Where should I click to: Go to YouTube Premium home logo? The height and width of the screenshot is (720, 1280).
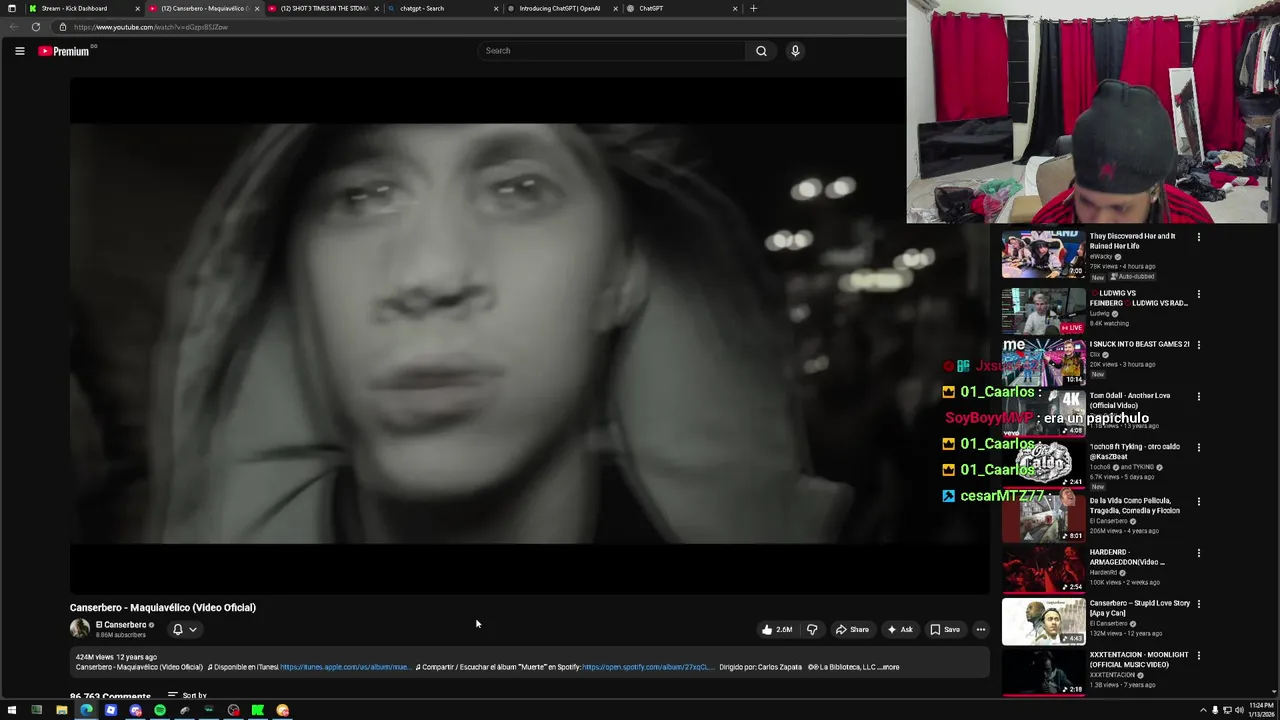click(x=64, y=51)
